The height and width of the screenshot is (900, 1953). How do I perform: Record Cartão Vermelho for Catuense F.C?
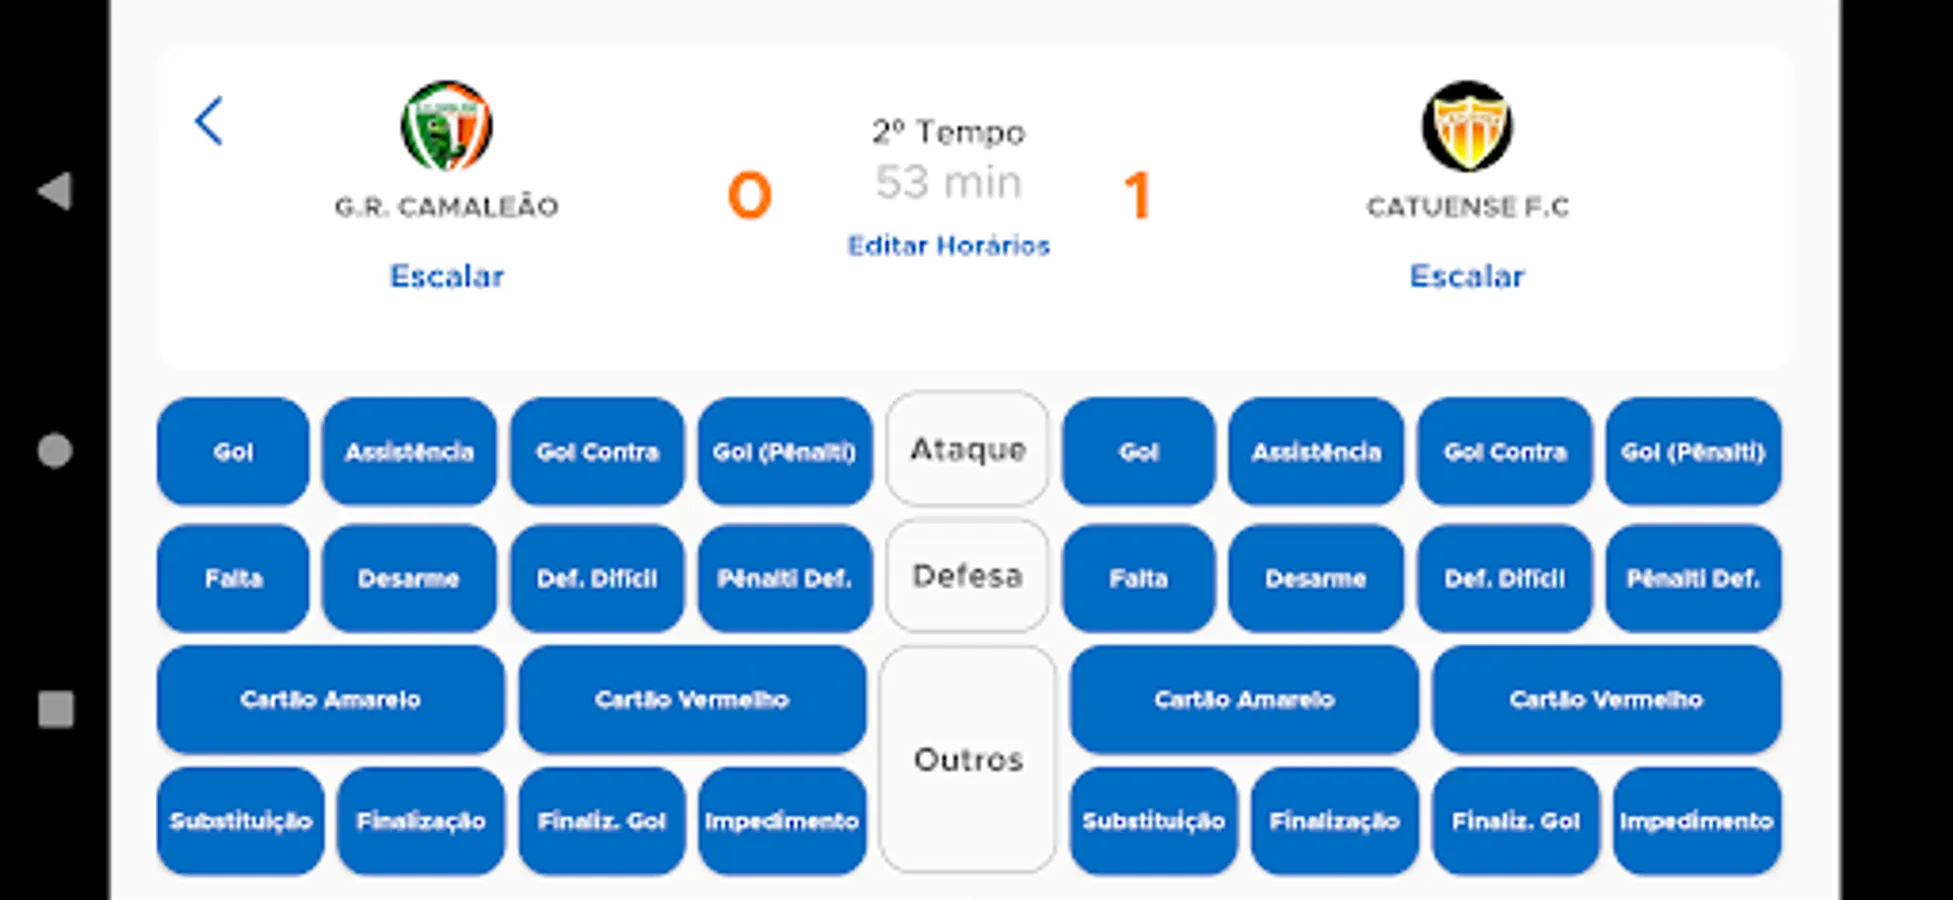pos(1605,700)
